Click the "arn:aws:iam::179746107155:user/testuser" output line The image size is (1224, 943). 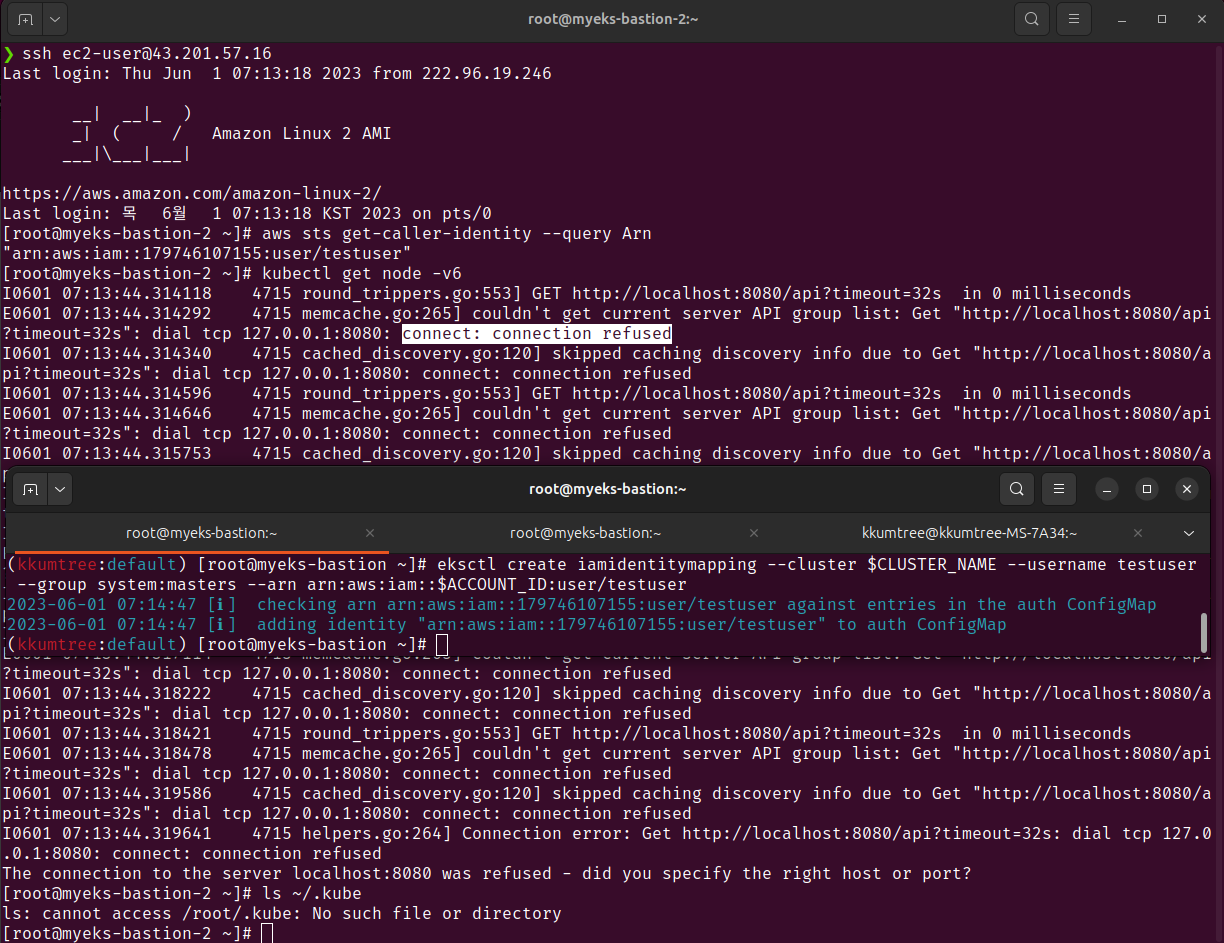(x=207, y=253)
